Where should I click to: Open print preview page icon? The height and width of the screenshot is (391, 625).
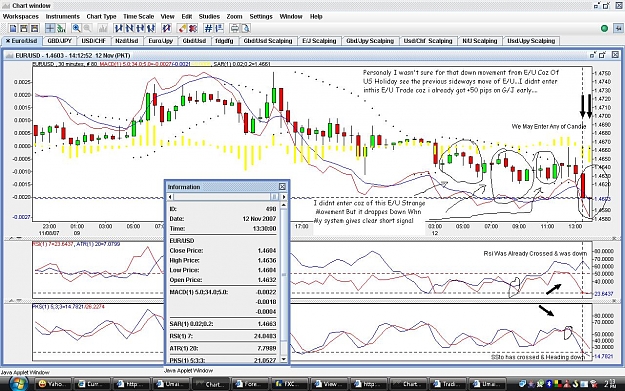[246, 28]
